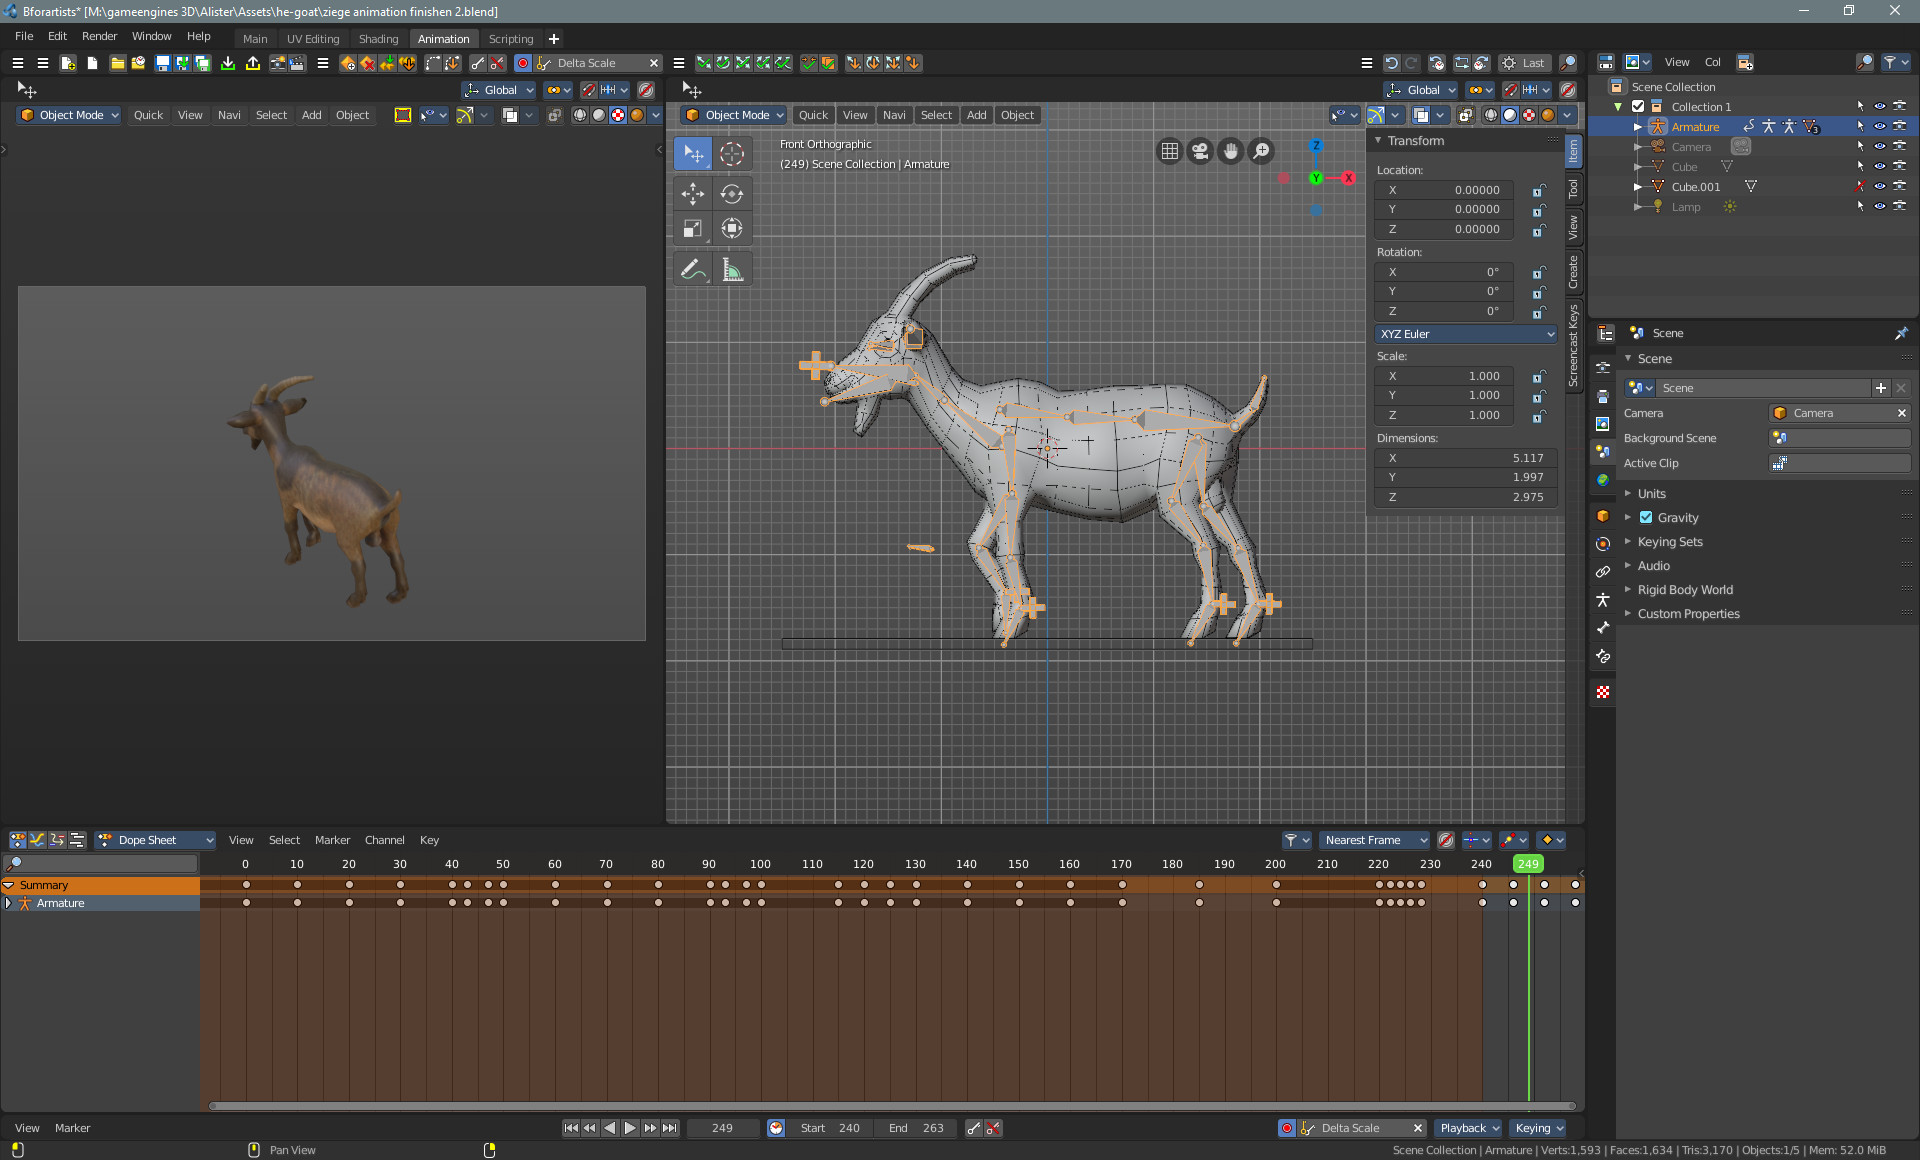Activate the Measure ruler tool

tap(732, 270)
